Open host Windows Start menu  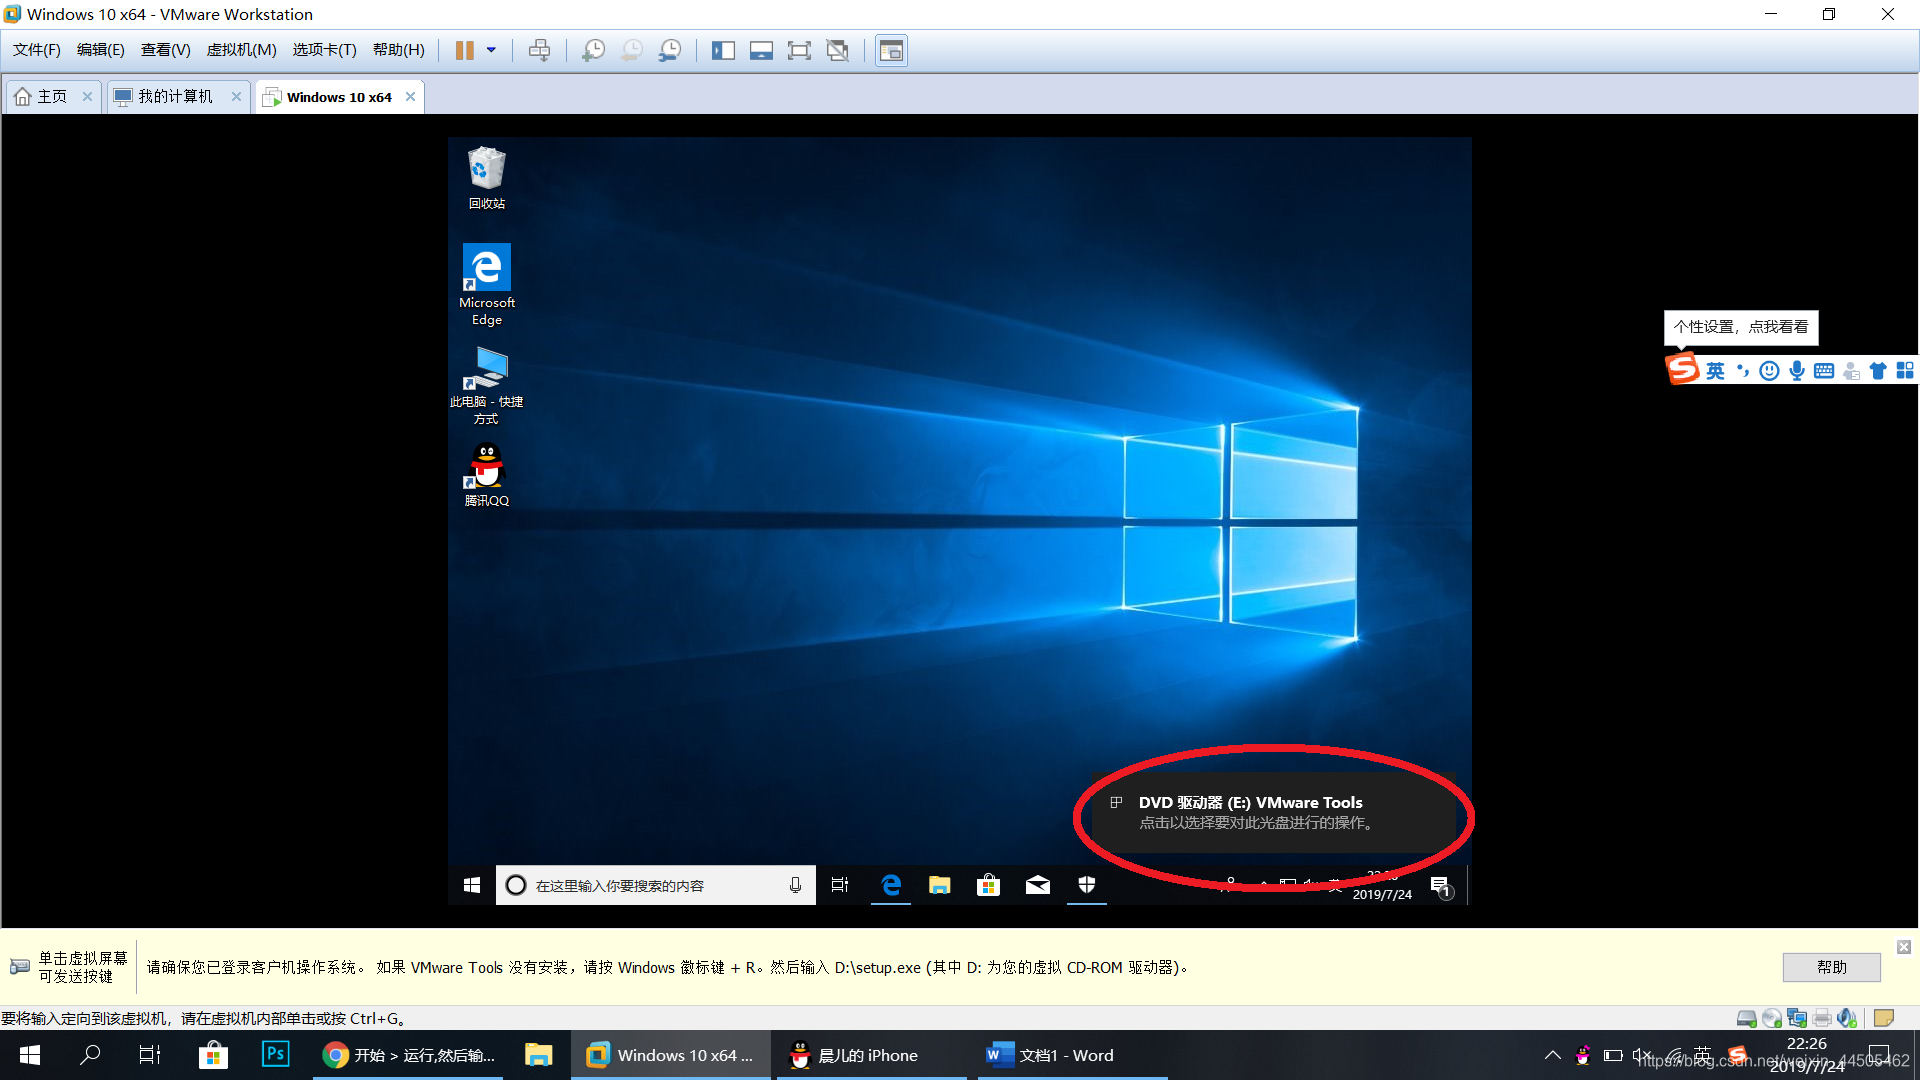(x=30, y=1055)
